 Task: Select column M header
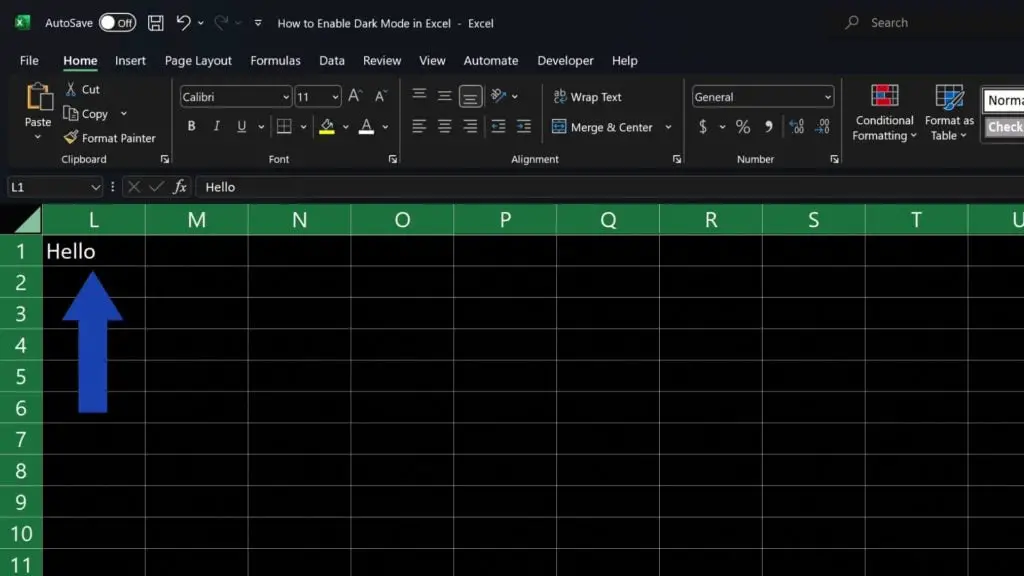click(197, 220)
